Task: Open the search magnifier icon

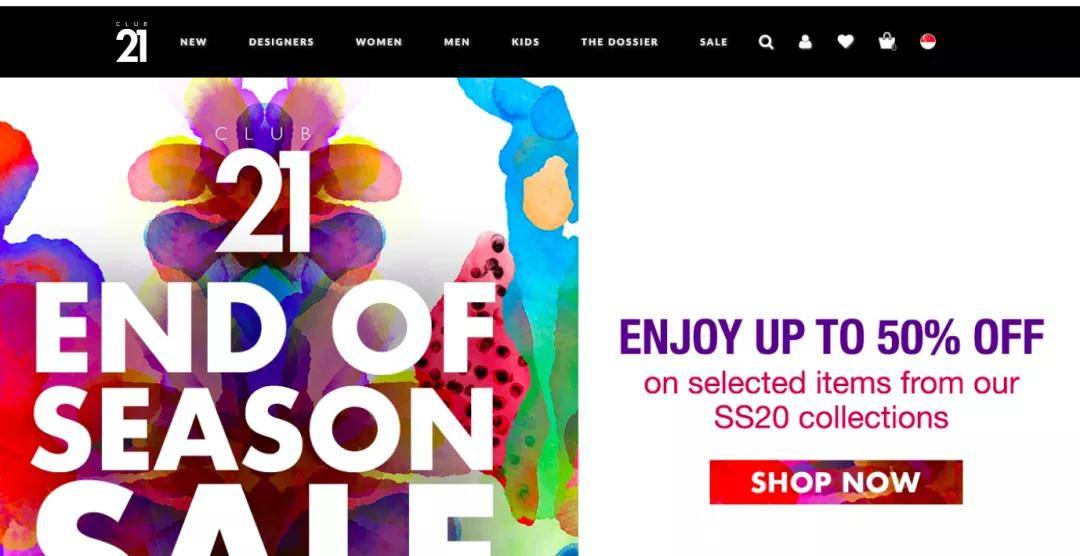Action: tap(766, 42)
